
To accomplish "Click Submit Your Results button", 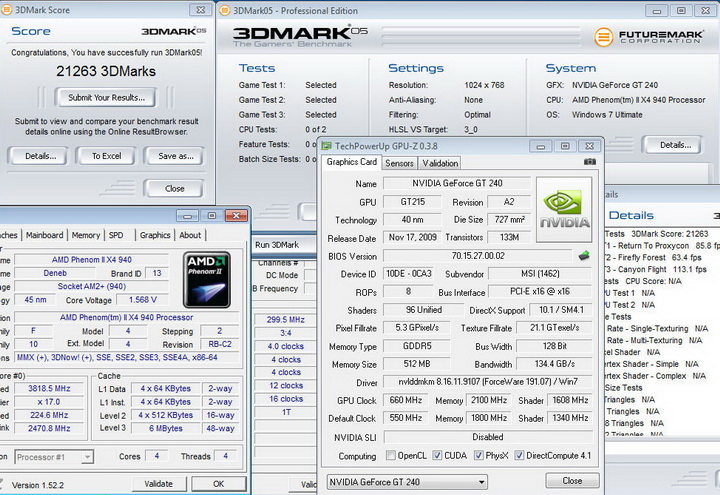I will pyautogui.click(x=106, y=97).
